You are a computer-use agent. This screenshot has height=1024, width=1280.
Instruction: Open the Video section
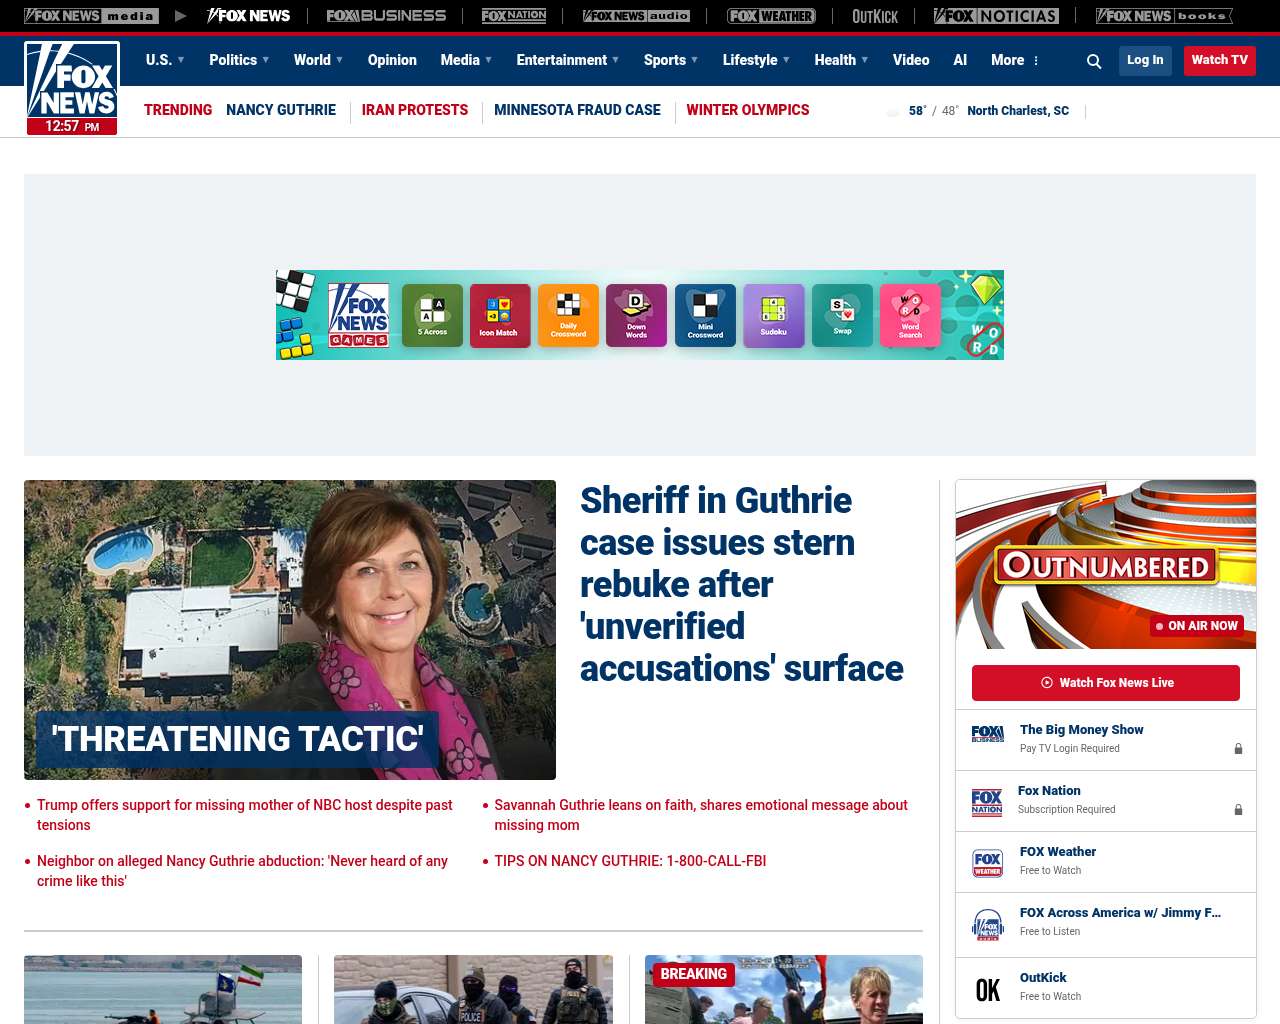click(x=911, y=60)
